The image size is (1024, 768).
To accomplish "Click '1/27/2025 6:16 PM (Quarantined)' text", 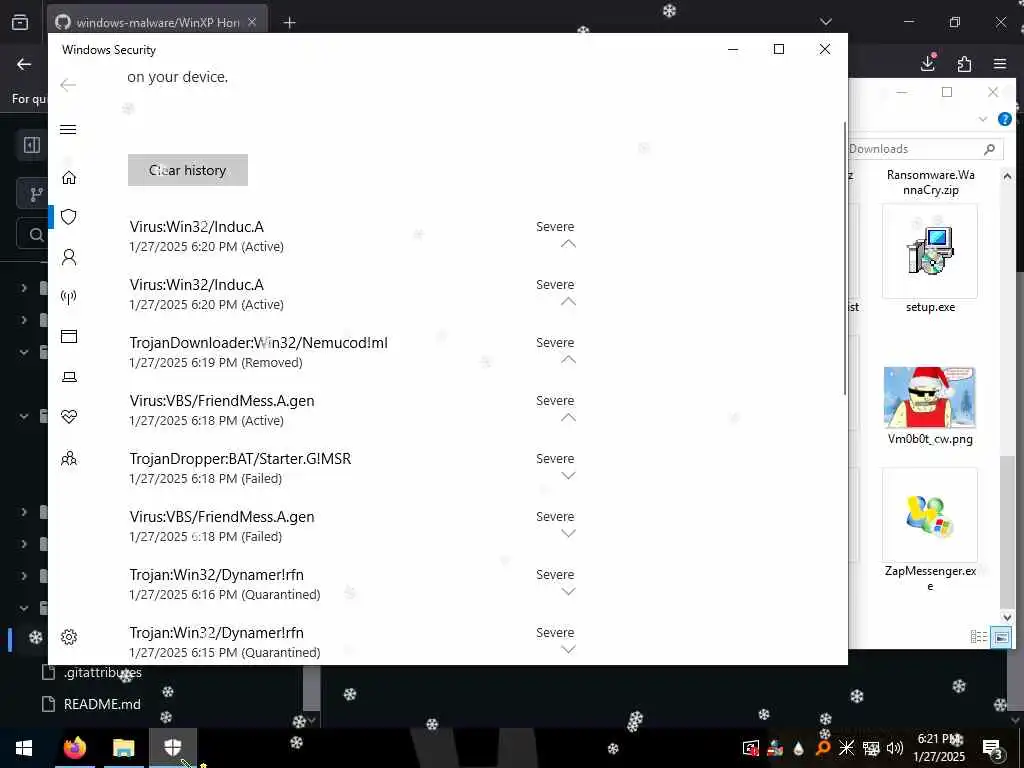I will coord(225,594).
